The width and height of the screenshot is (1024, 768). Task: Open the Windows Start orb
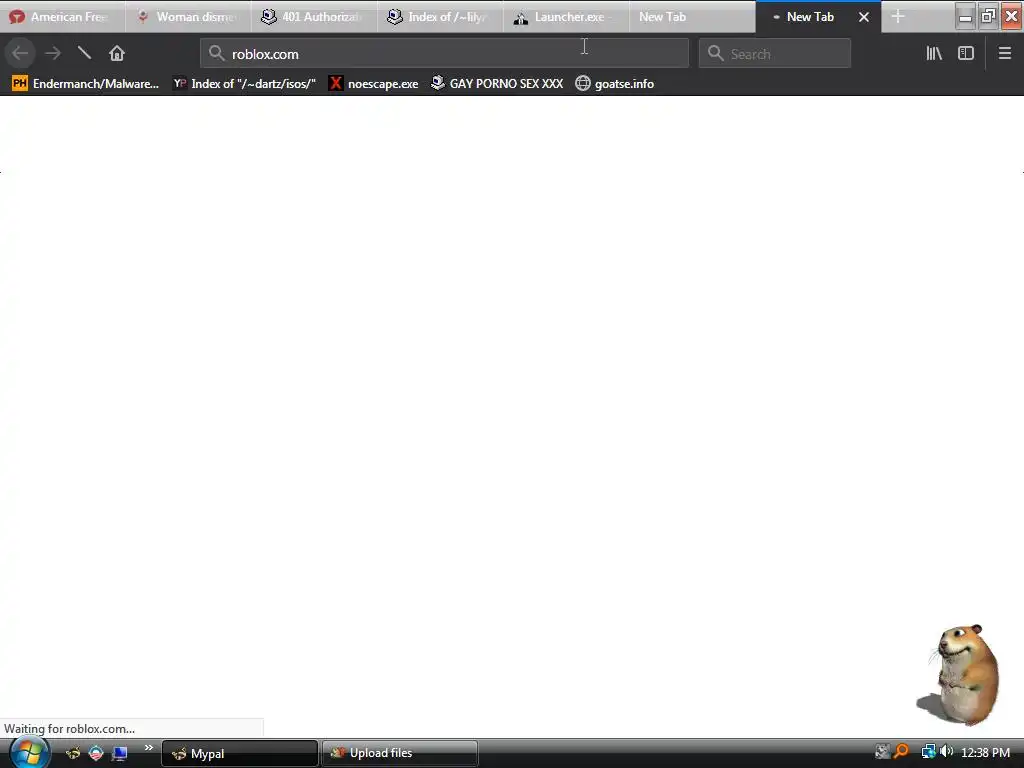tap(29, 752)
